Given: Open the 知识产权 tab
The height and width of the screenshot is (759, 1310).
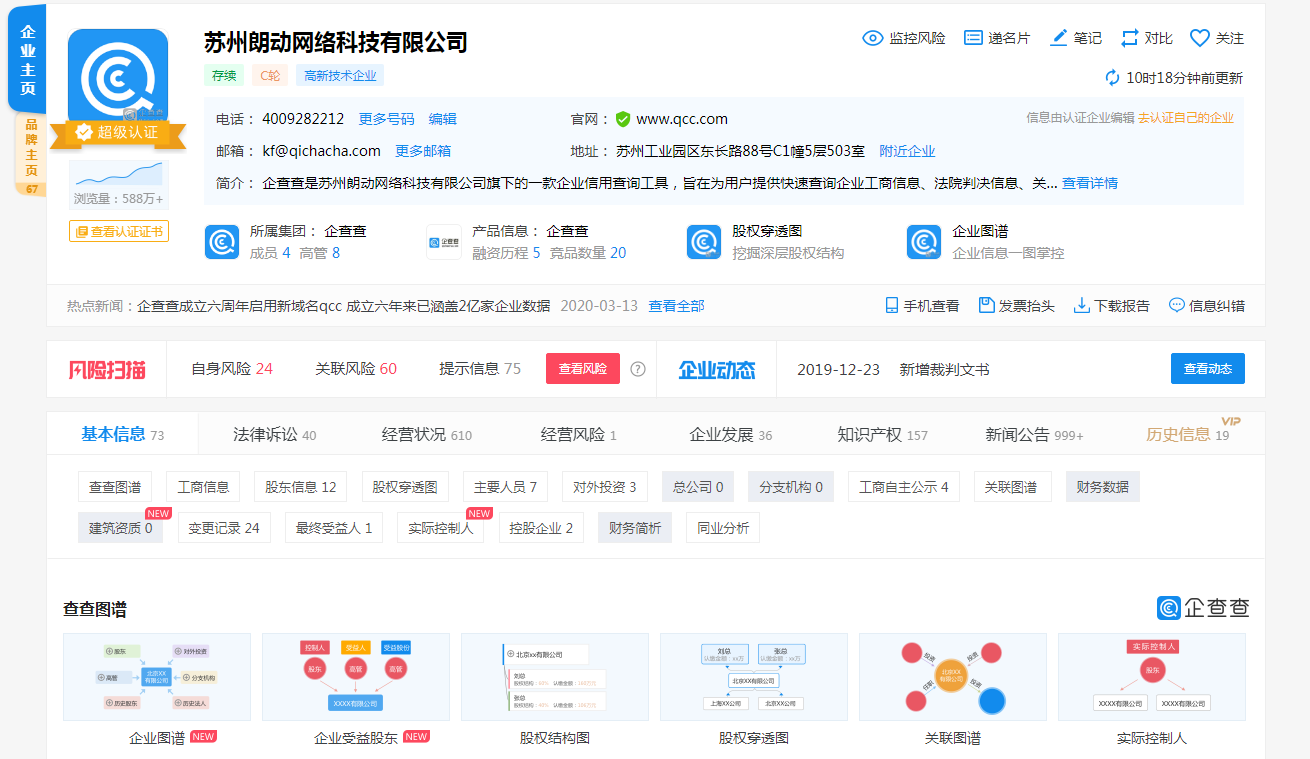Looking at the screenshot, I should 882,435.
